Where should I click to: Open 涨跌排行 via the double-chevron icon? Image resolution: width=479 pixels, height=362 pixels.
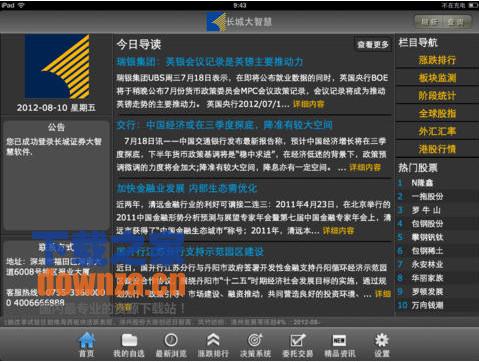click(213, 340)
